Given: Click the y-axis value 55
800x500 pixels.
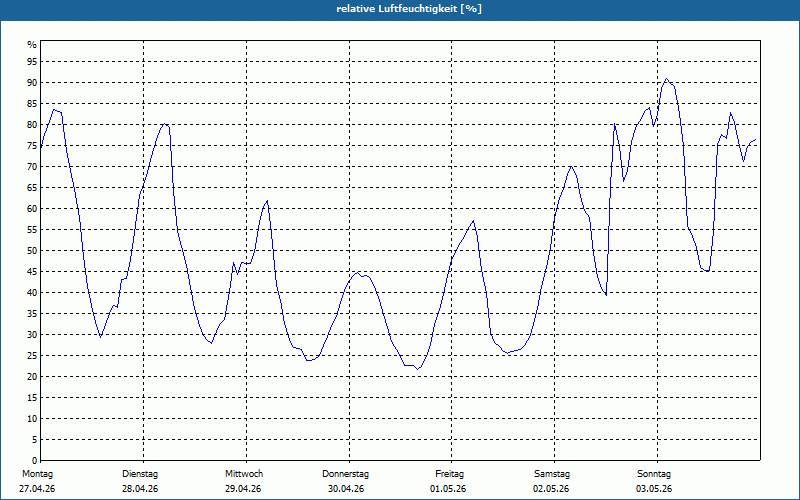Looking at the screenshot, I should click(32, 230).
